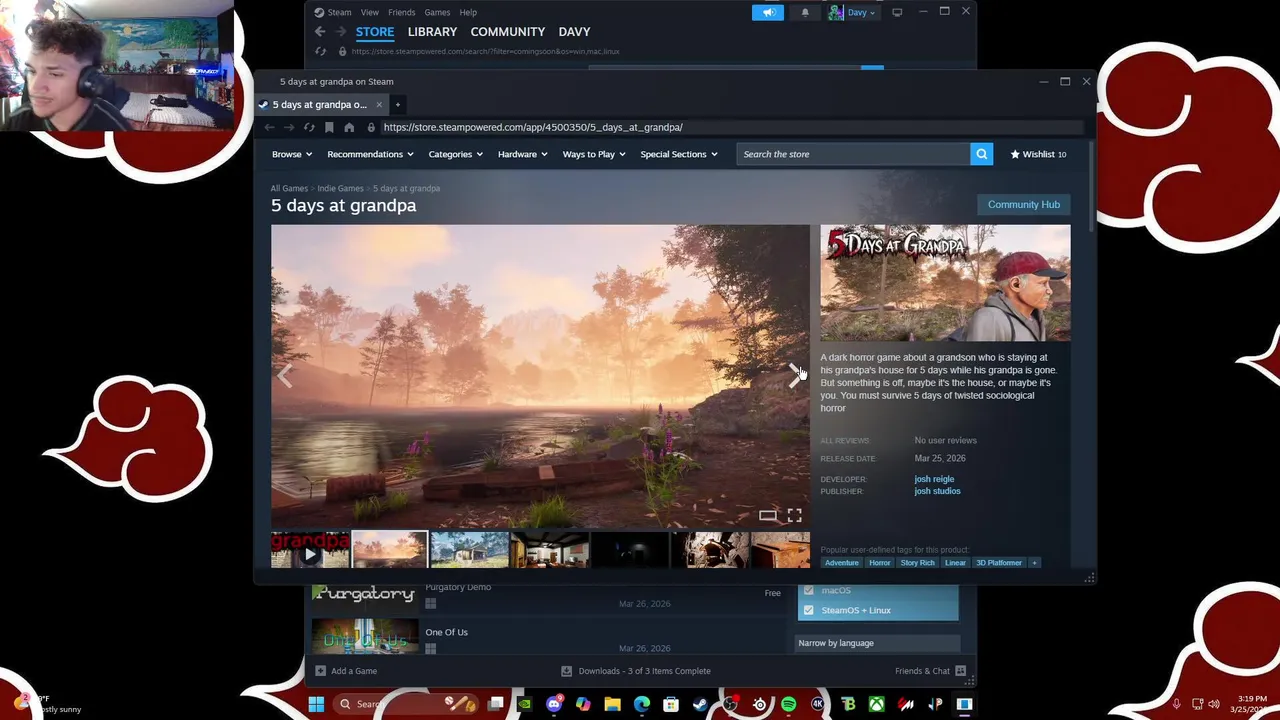Open File Explorer from the taskbar
The image size is (1280, 720).
point(612,704)
